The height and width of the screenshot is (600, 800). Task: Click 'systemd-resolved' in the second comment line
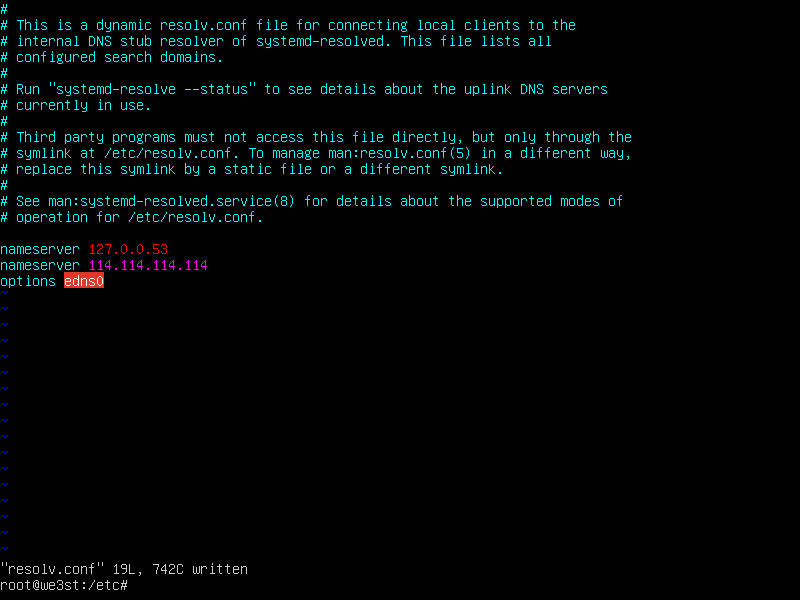(x=320, y=41)
